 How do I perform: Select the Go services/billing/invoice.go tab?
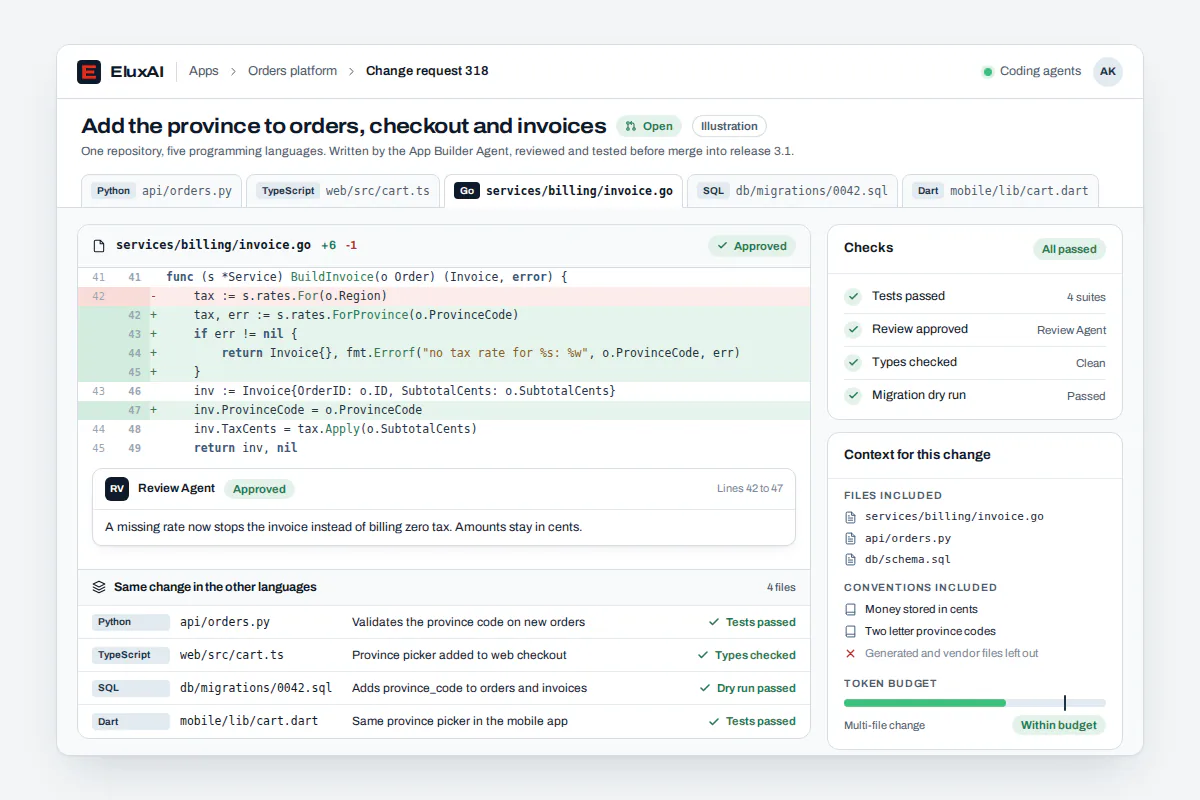point(564,191)
